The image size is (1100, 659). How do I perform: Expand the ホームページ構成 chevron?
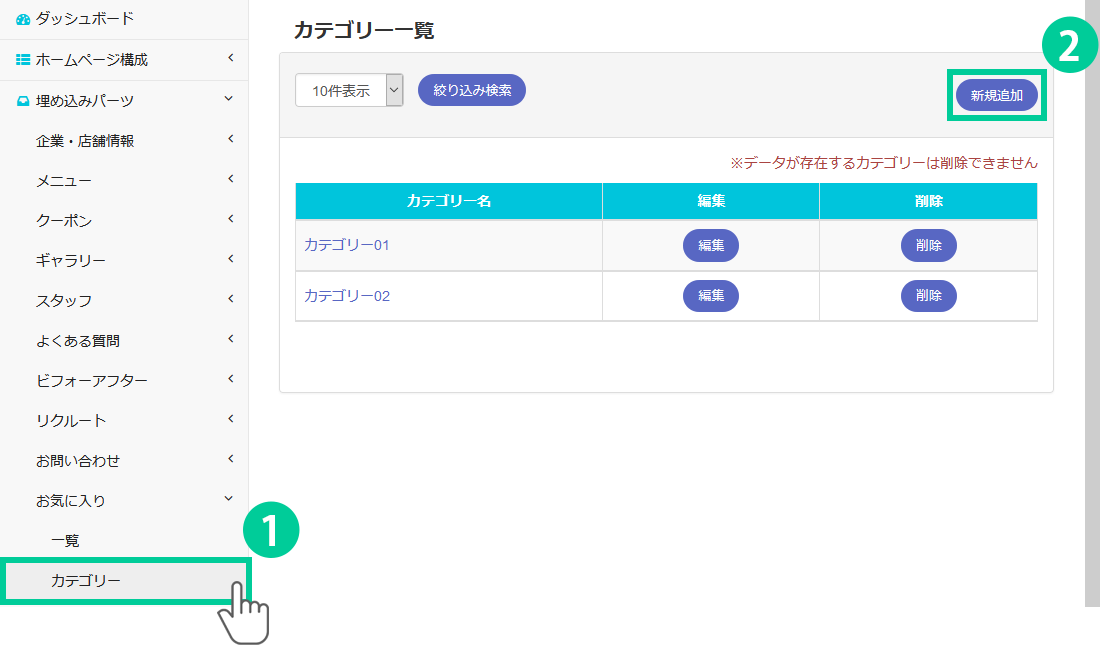click(x=230, y=59)
